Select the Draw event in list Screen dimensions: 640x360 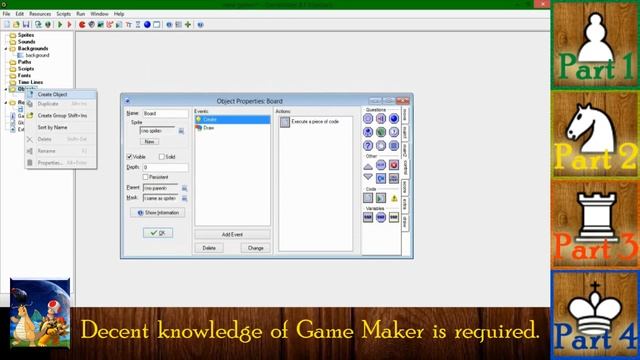tap(232, 128)
